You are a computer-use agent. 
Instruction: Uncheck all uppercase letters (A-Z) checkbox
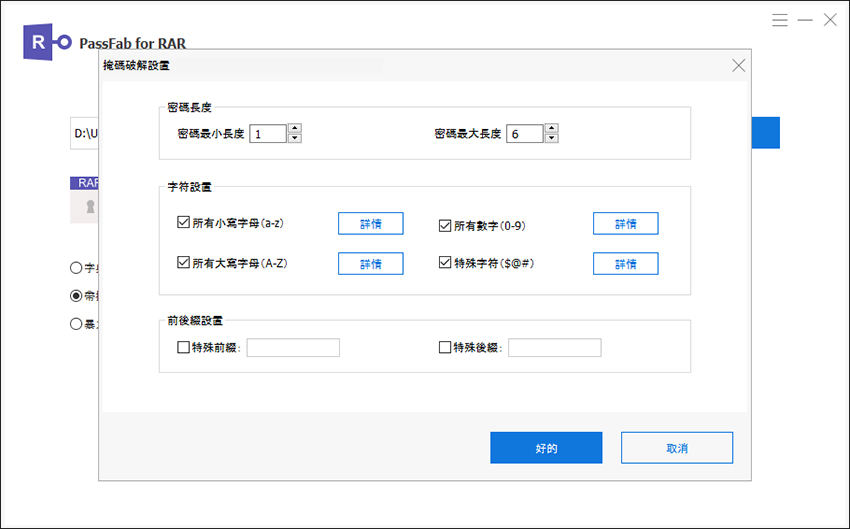(x=183, y=262)
